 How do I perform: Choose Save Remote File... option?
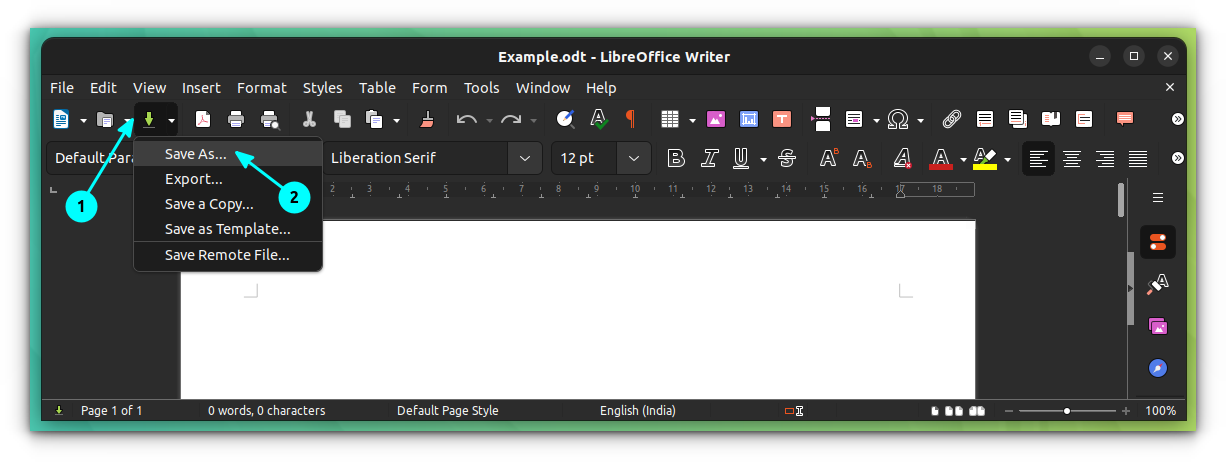click(228, 255)
